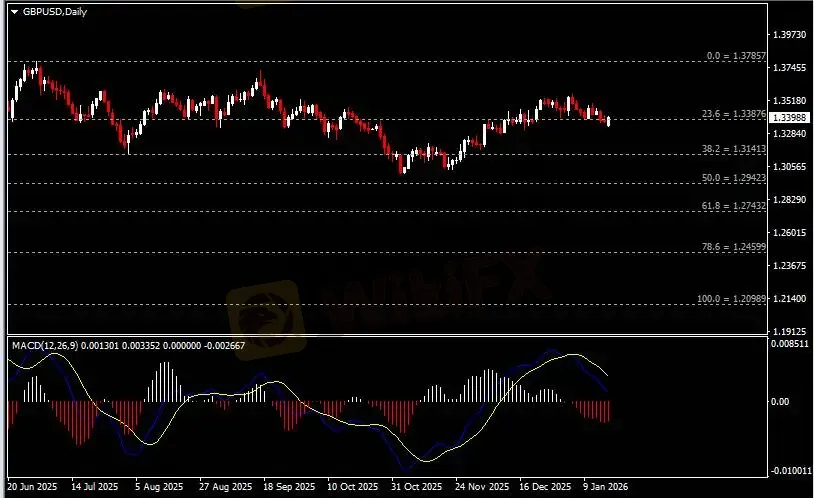Click price axis value 1.21400

point(790,299)
